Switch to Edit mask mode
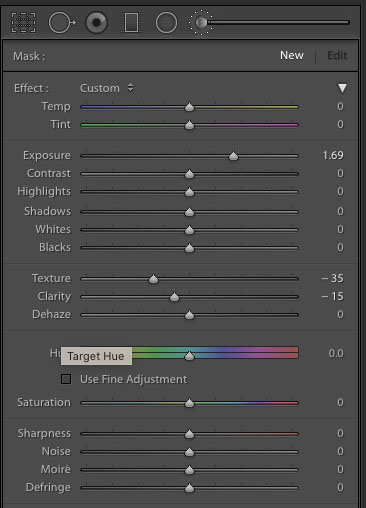 (337, 55)
